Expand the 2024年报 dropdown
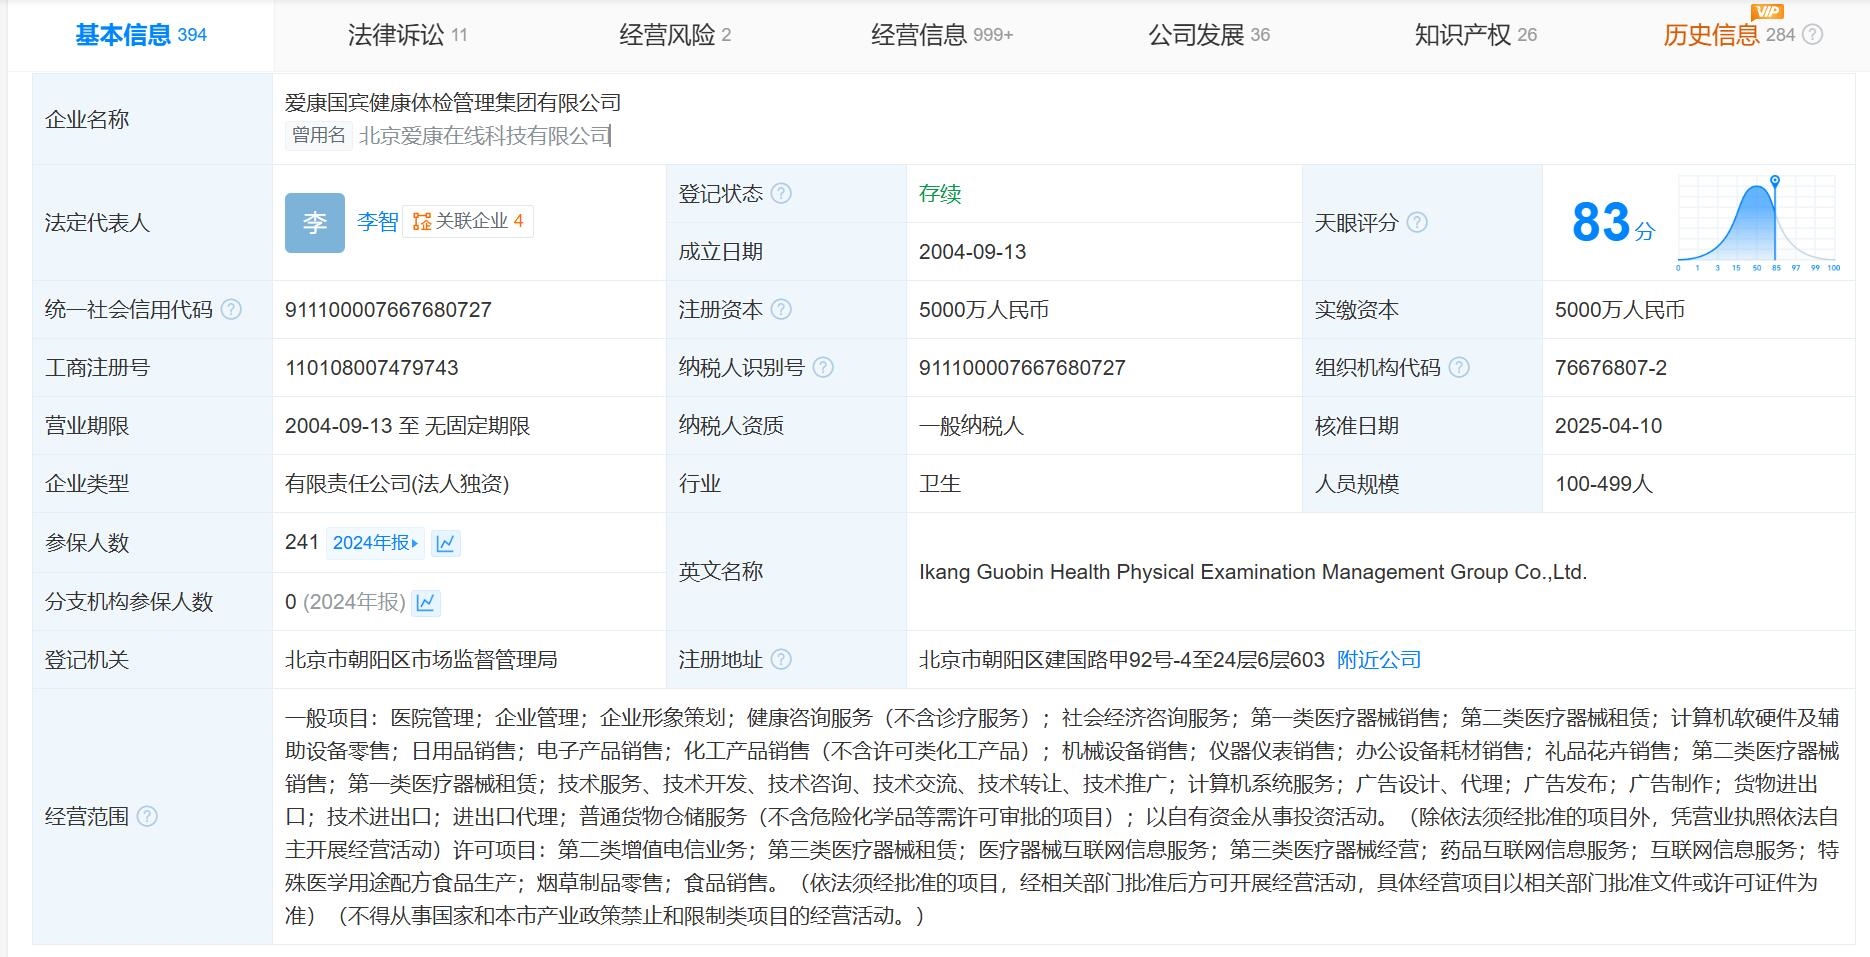This screenshot has width=1870, height=957. [x=375, y=543]
